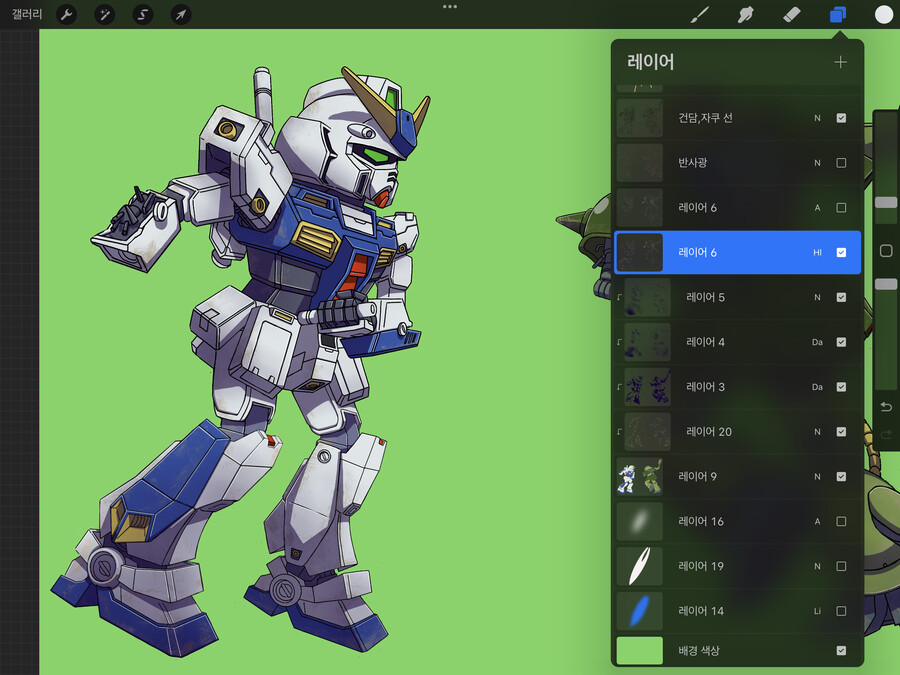This screenshot has width=900, height=675.
Task: Open blend mode N of 건담,자쿠 선
Action: click(817, 118)
